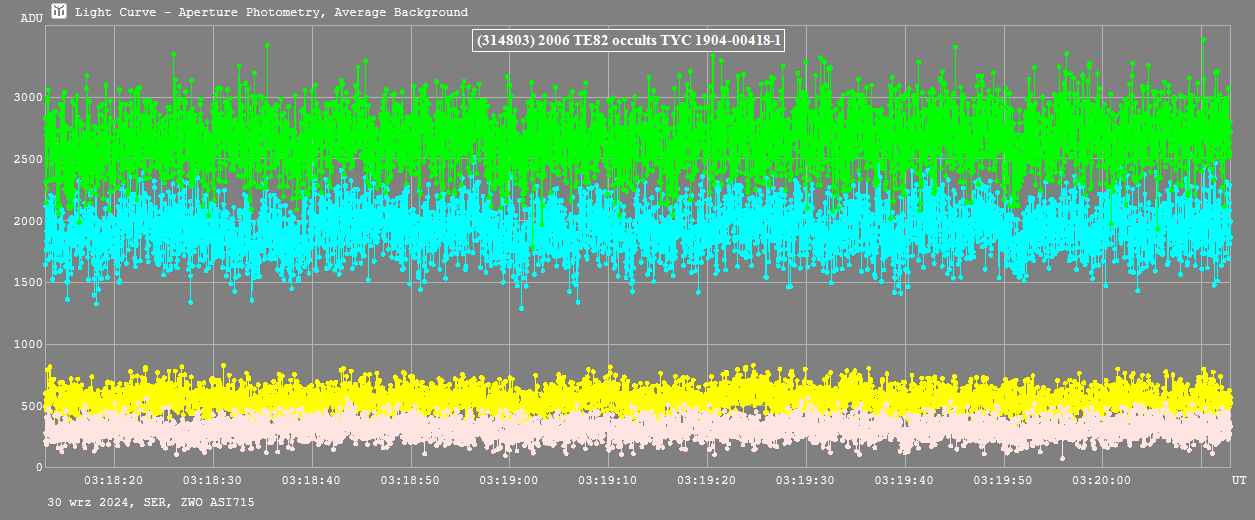Click the UT axis label

pyautogui.click(x=1238, y=481)
